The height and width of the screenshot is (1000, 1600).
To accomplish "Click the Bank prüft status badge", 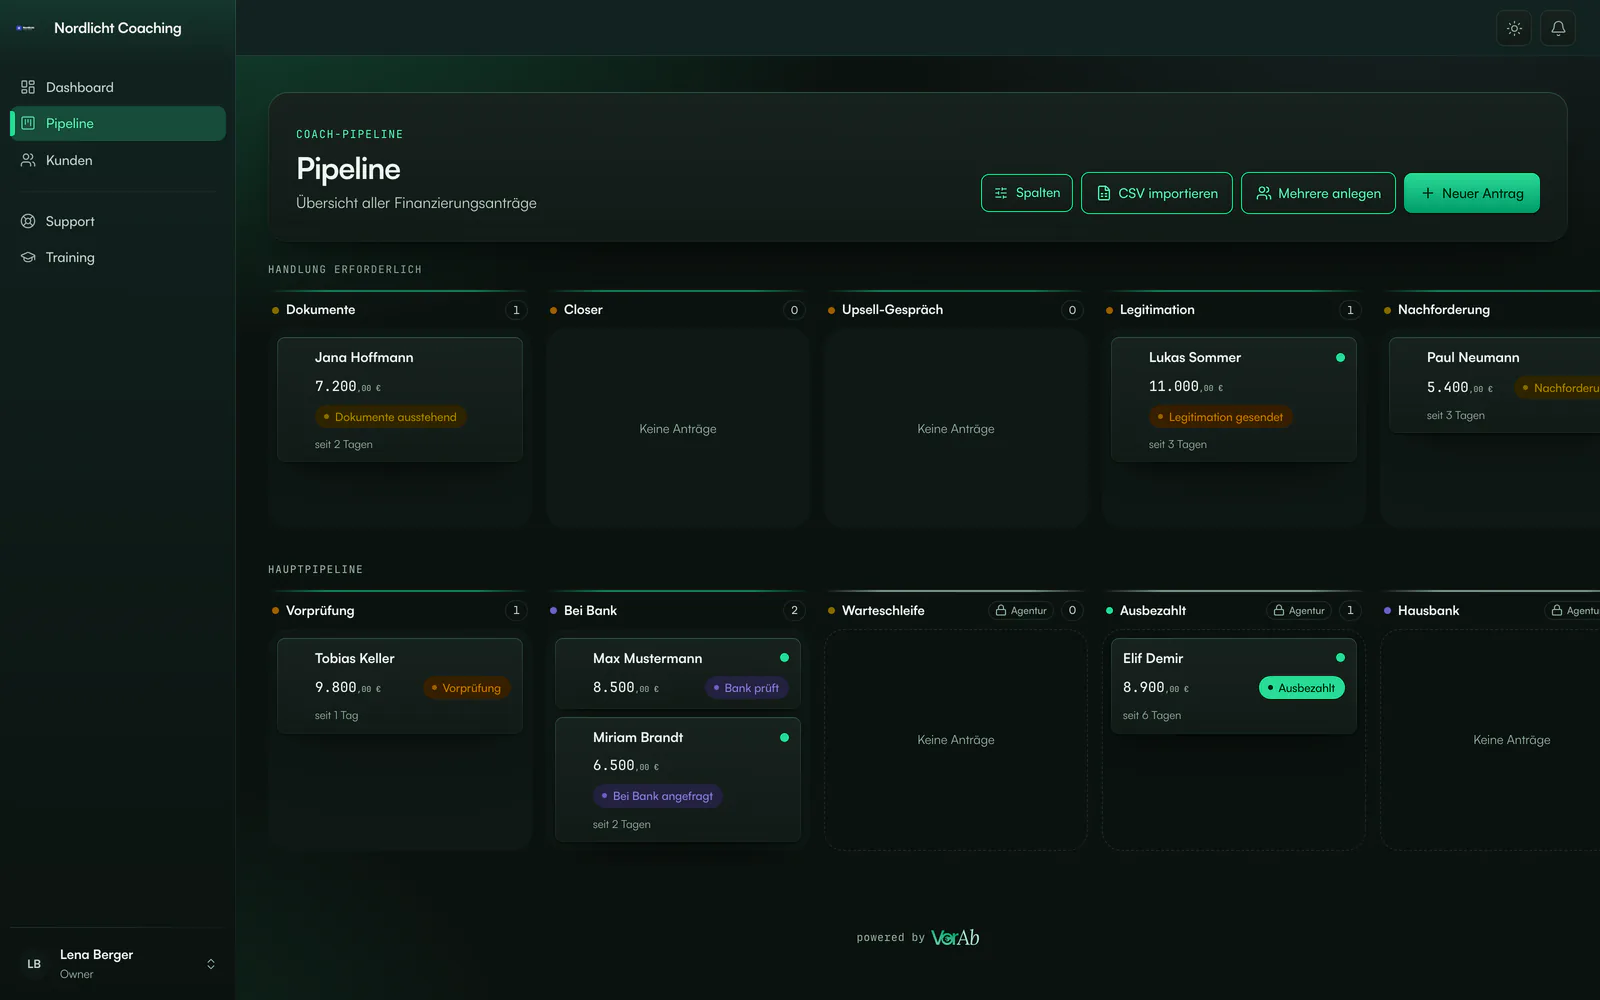I will coord(746,688).
